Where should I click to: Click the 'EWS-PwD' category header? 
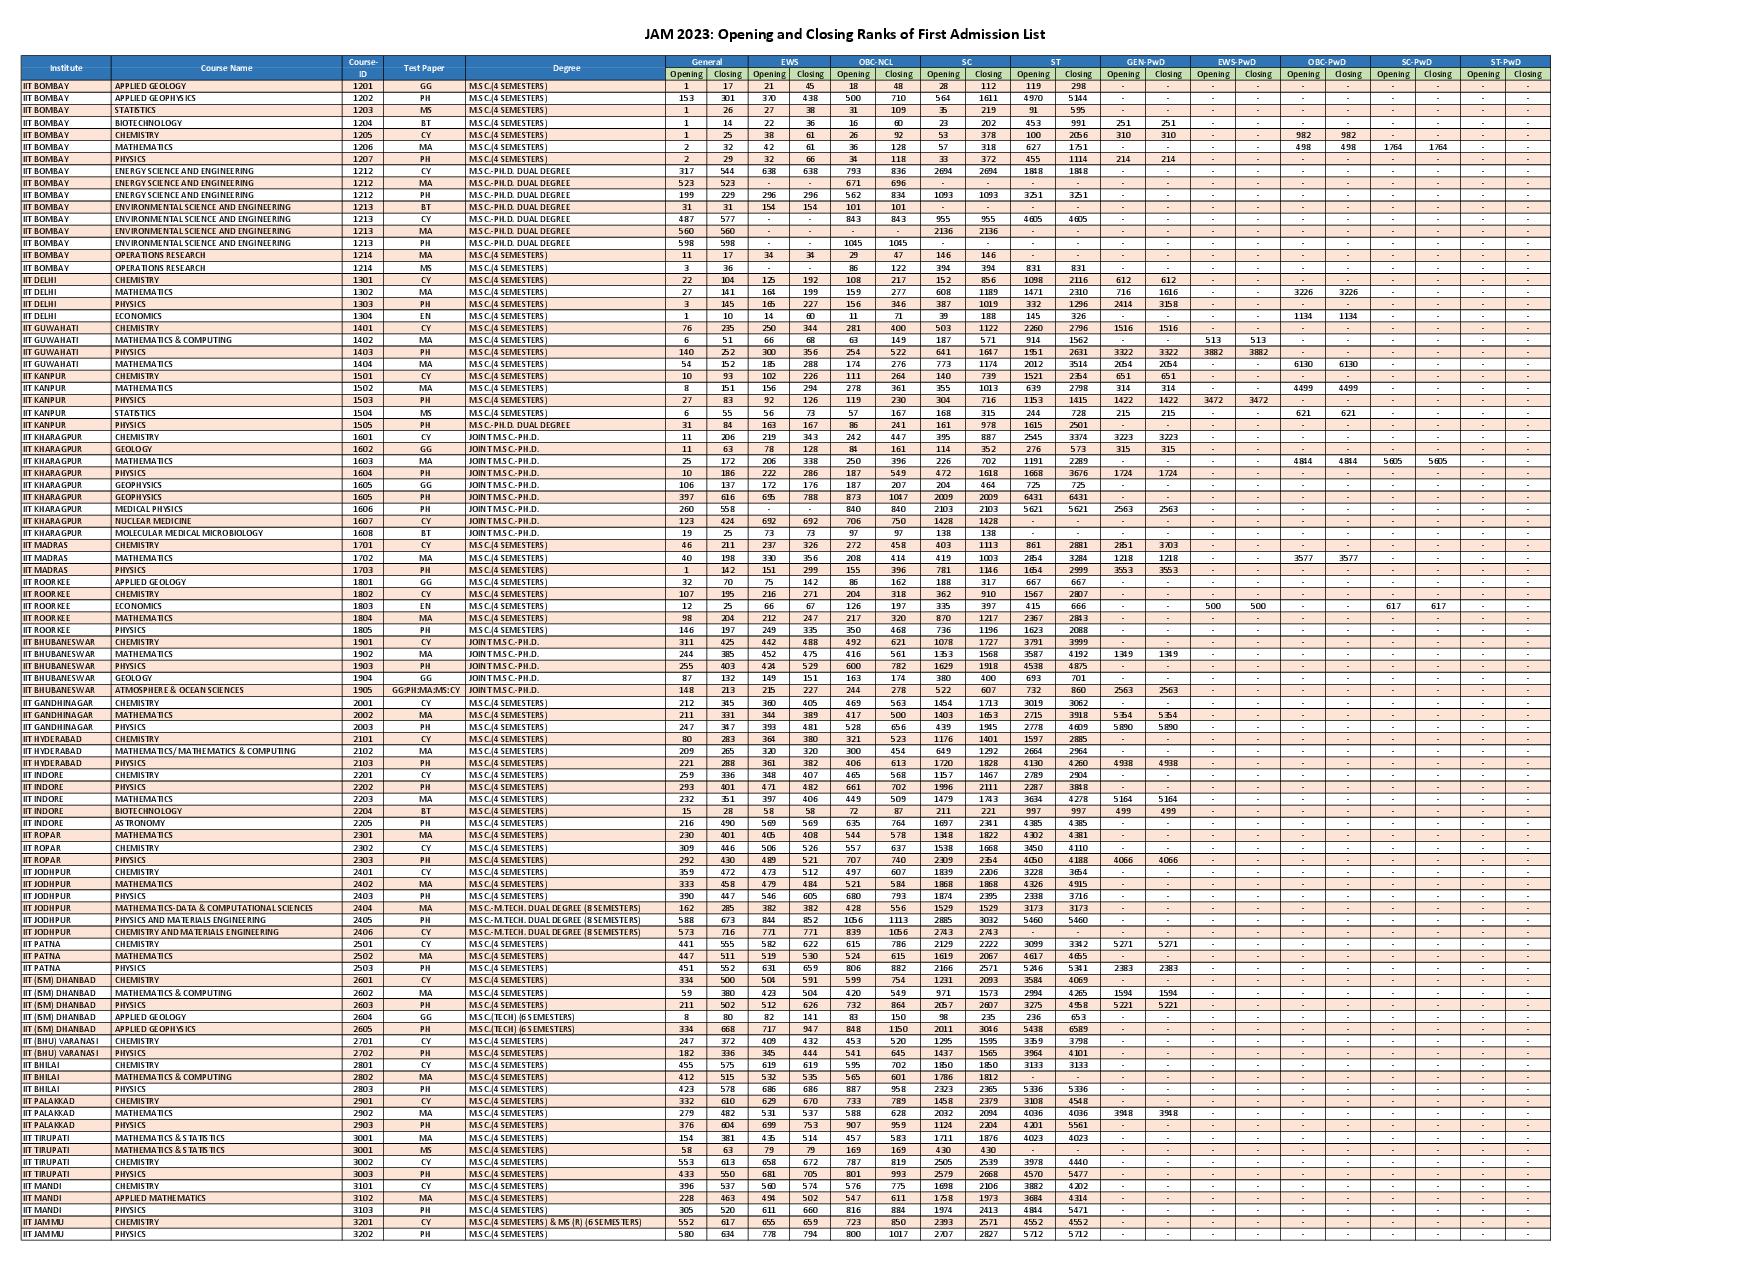coord(1235,62)
